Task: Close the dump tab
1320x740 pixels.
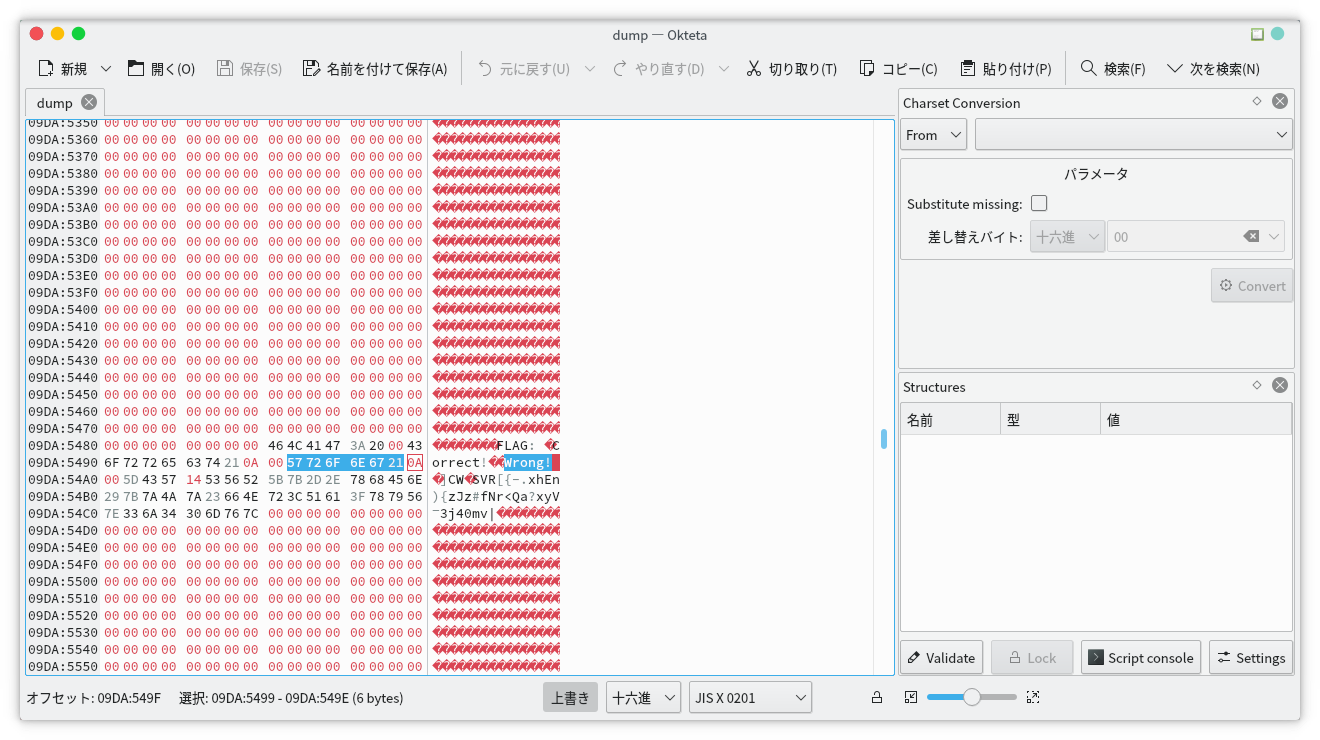Action: coord(89,102)
